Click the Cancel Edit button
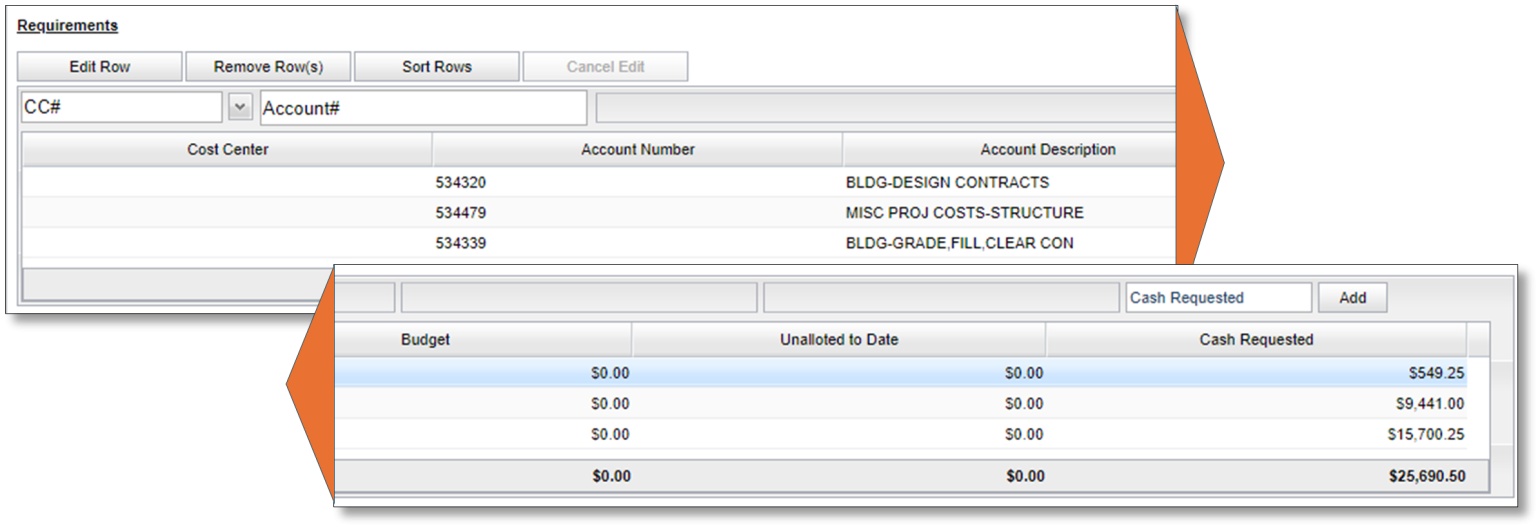The width and height of the screenshot is (1540, 529). pos(605,67)
